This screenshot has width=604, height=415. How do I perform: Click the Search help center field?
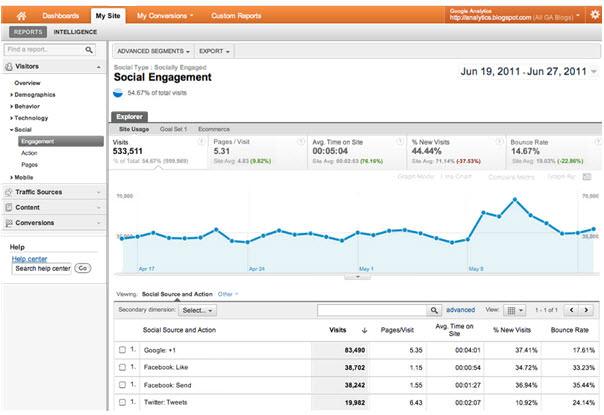pyautogui.click(x=42, y=268)
